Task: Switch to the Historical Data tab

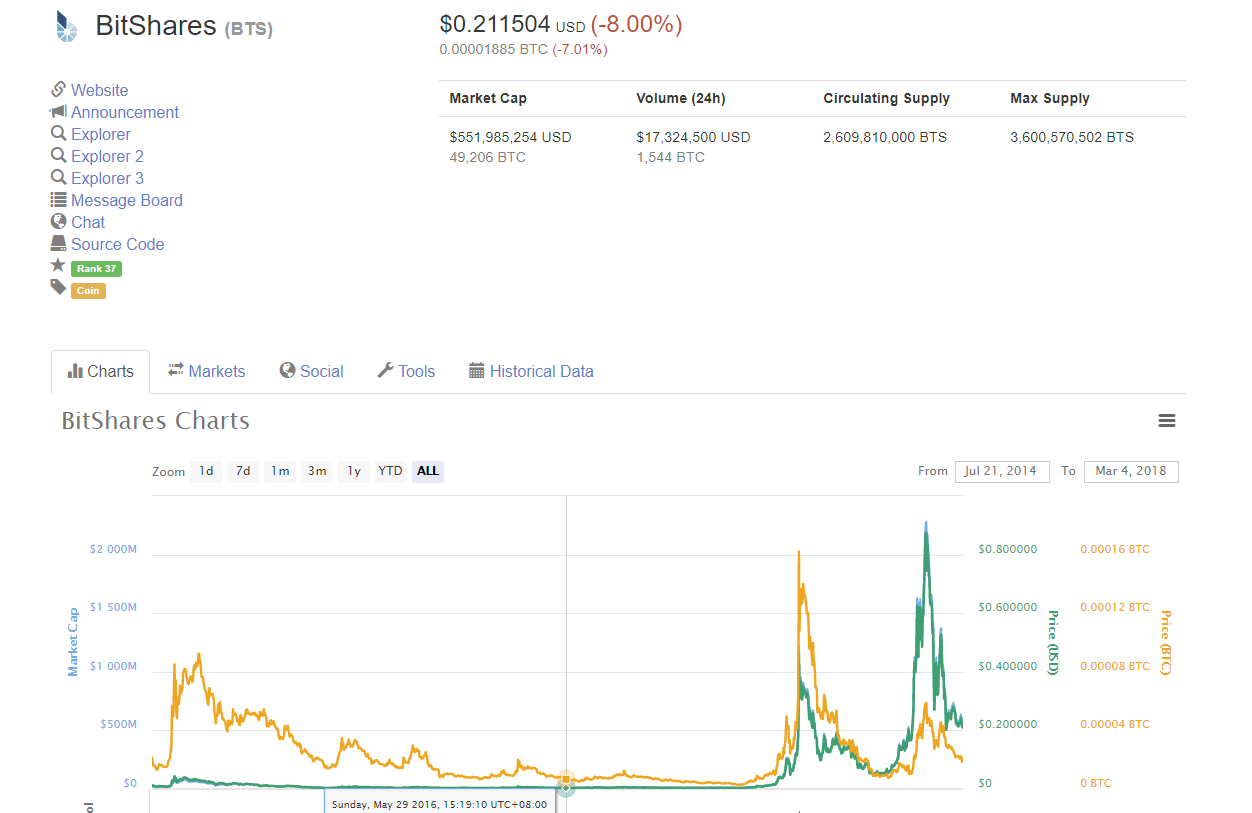Action: pyautogui.click(x=531, y=371)
